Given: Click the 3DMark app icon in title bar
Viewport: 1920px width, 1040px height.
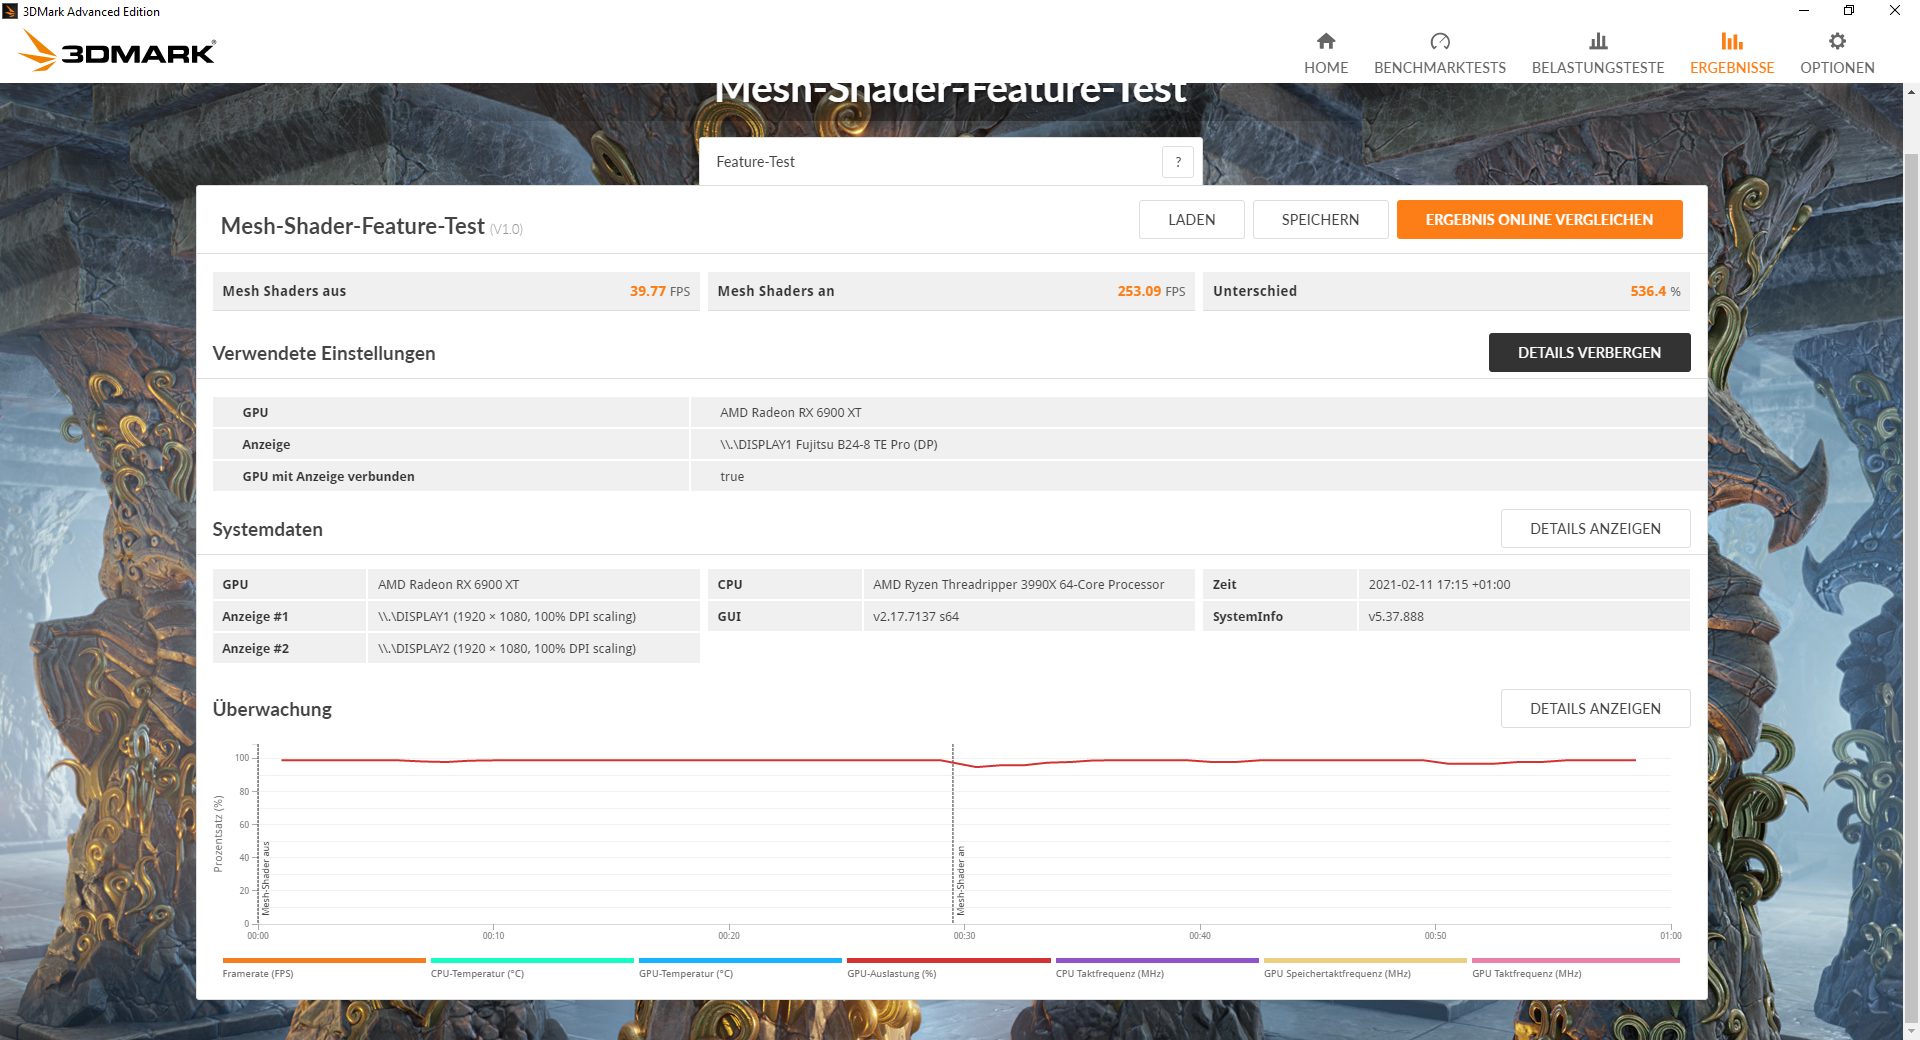Looking at the screenshot, I should point(10,11).
